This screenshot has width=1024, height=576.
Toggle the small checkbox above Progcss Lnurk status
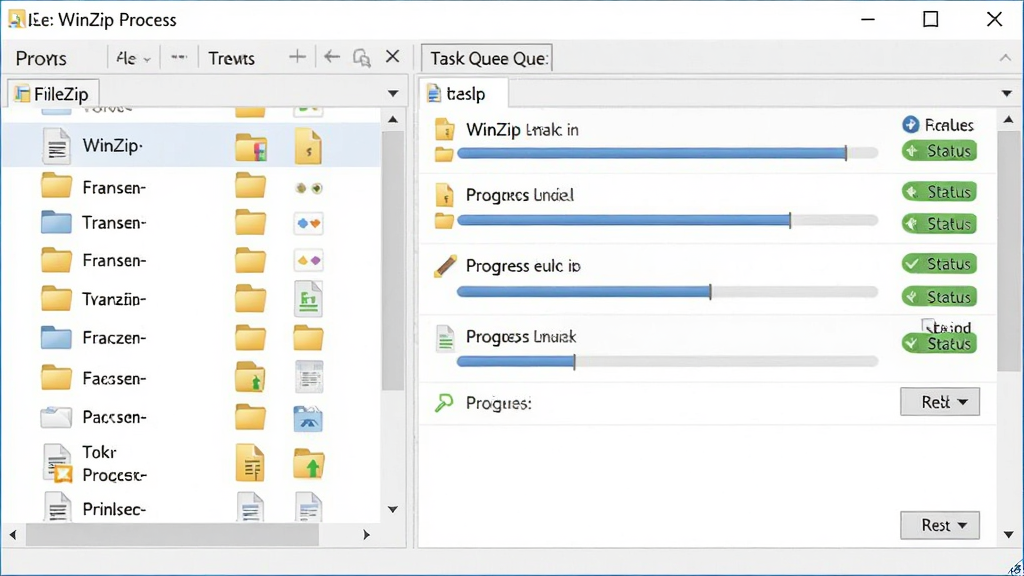click(928, 325)
